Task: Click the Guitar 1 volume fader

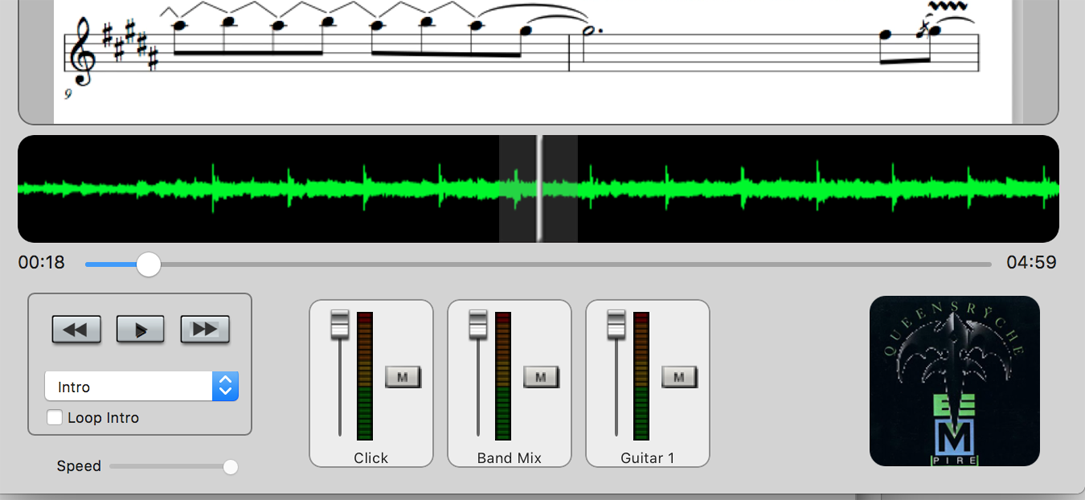Action: [x=616, y=323]
